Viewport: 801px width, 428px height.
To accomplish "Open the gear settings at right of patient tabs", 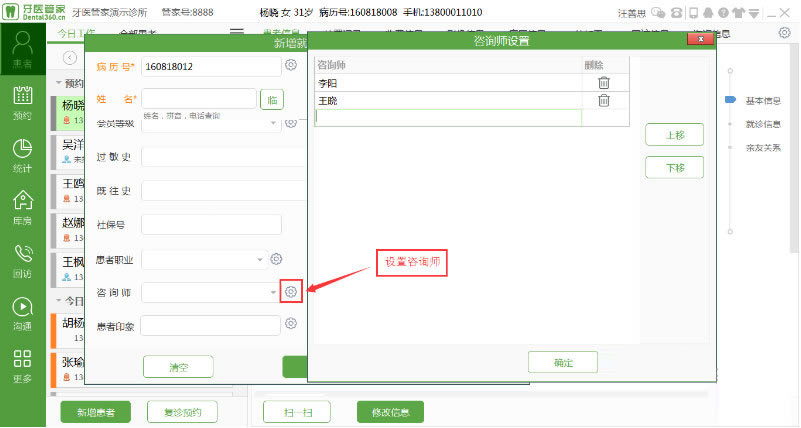I will pos(785,33).
